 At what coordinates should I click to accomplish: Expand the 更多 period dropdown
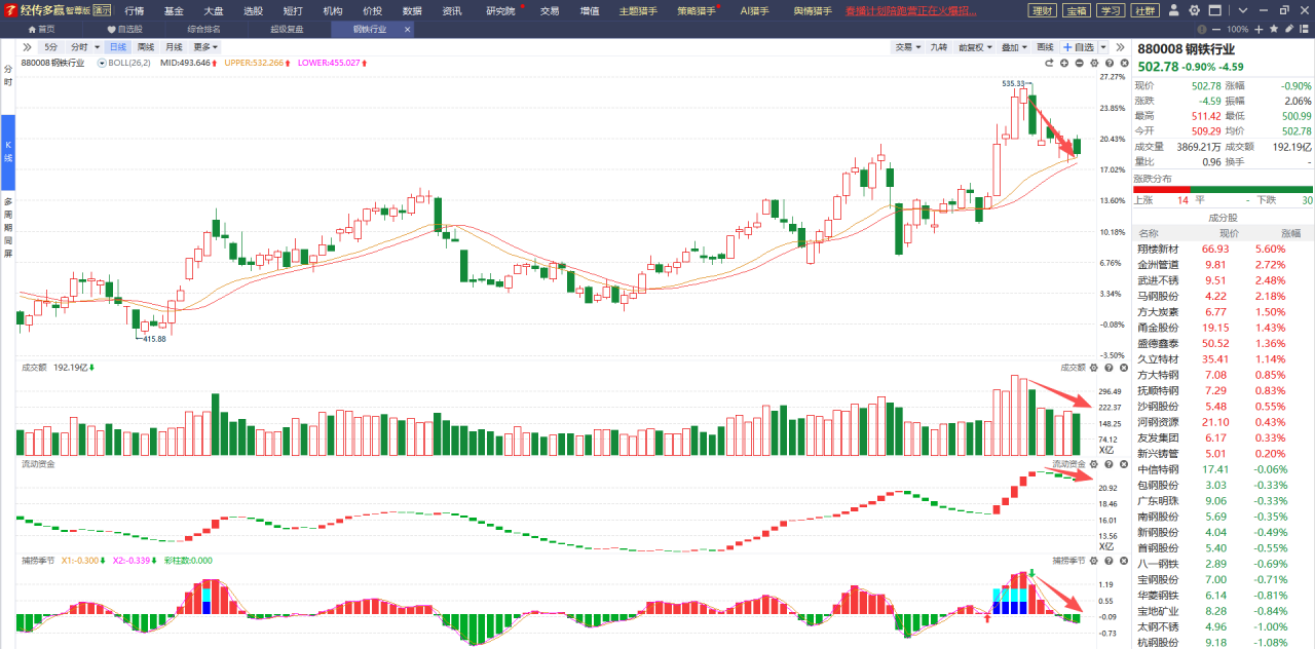tap(206, 47)
